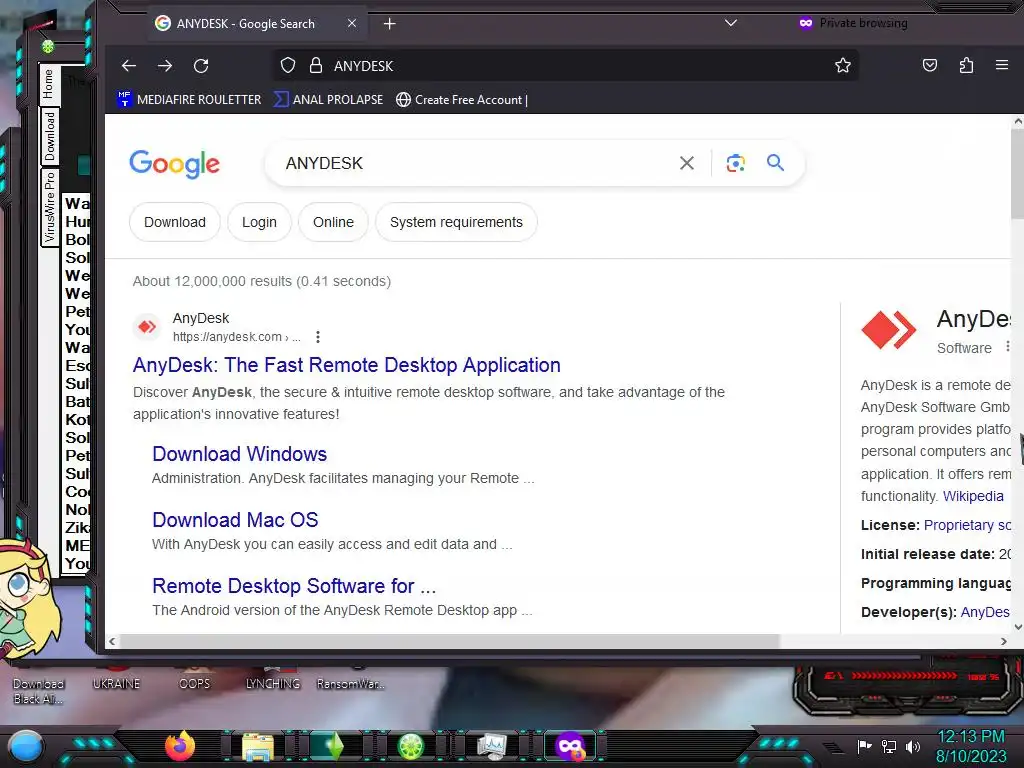1024x768 pixels.
Task: Open the lime slice taskbar icon
Action: 411,747
